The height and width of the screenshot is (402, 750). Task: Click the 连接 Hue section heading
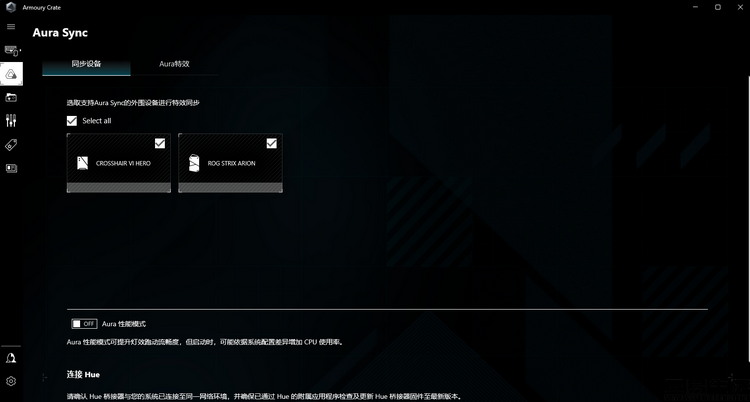[83, 374]
